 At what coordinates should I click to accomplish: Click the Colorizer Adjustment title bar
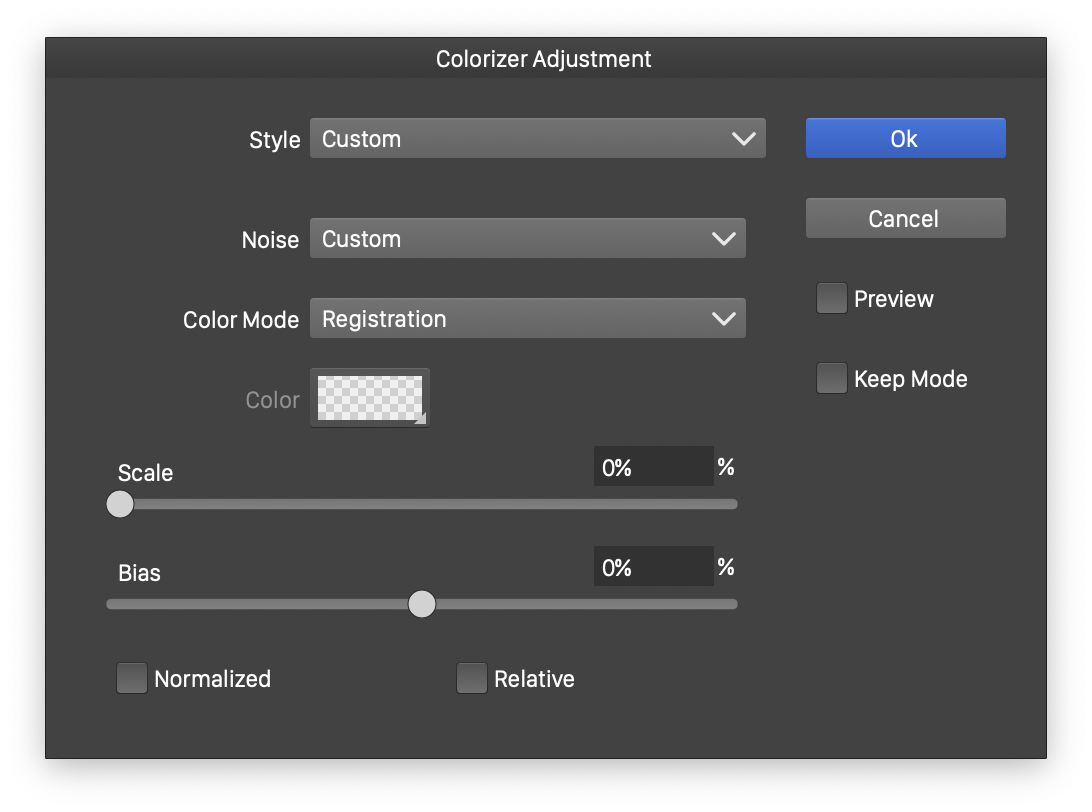(x=544, y=59)
